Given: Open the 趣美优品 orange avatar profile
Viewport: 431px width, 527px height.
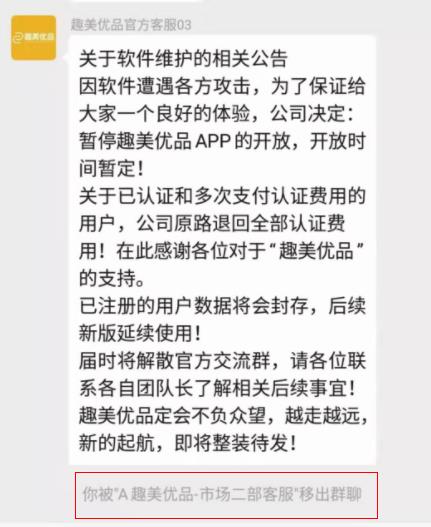Looking at the screenshot, I should pyautogui.click(x=34, y=37).
